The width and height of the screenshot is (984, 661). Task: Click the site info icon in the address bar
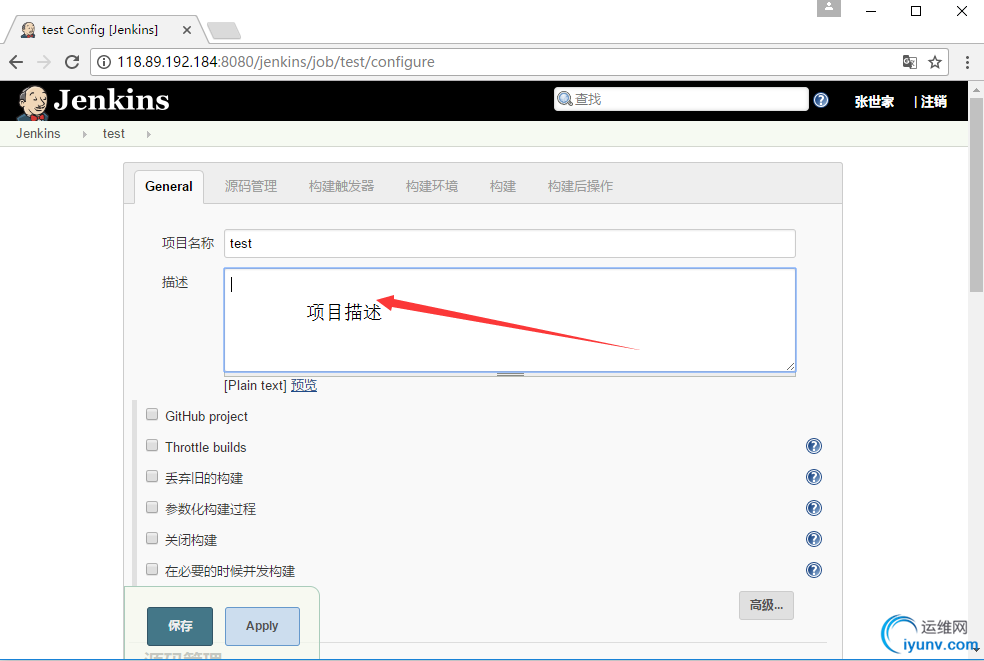click(104, 62)
